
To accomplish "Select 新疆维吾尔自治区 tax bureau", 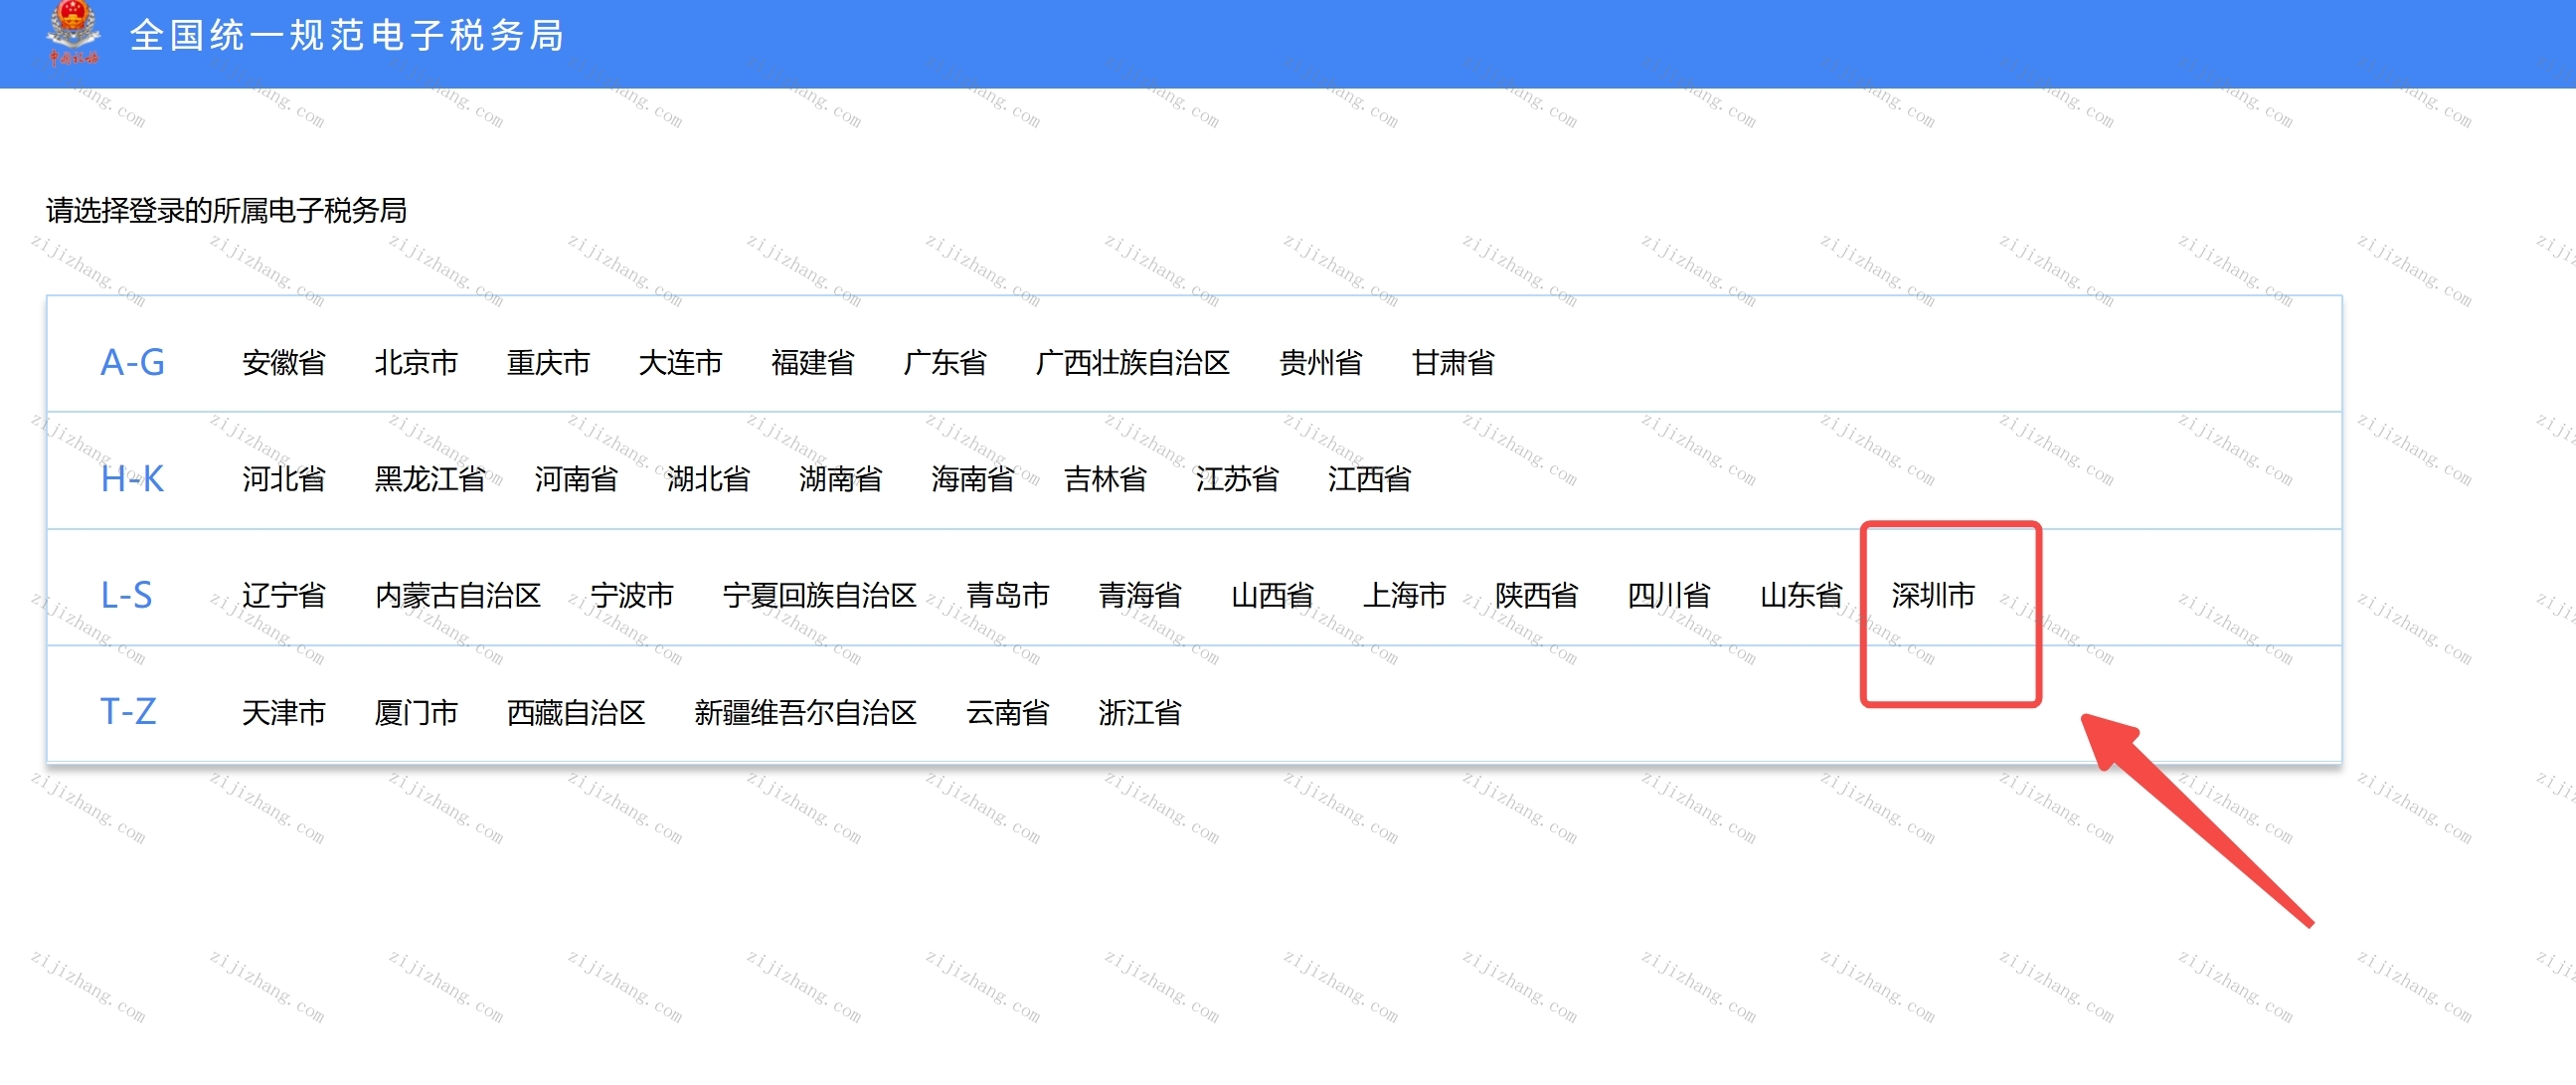I will tap(806, 713).
